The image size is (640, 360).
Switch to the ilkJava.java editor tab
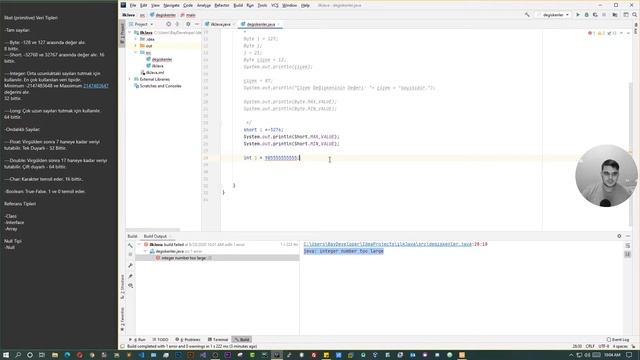coord(219,24)
